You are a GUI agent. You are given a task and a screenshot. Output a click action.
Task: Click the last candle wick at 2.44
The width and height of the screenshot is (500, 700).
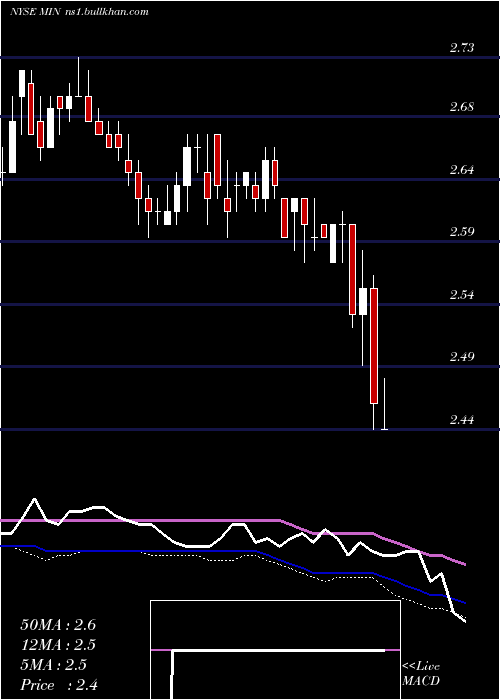click(384, 404)
